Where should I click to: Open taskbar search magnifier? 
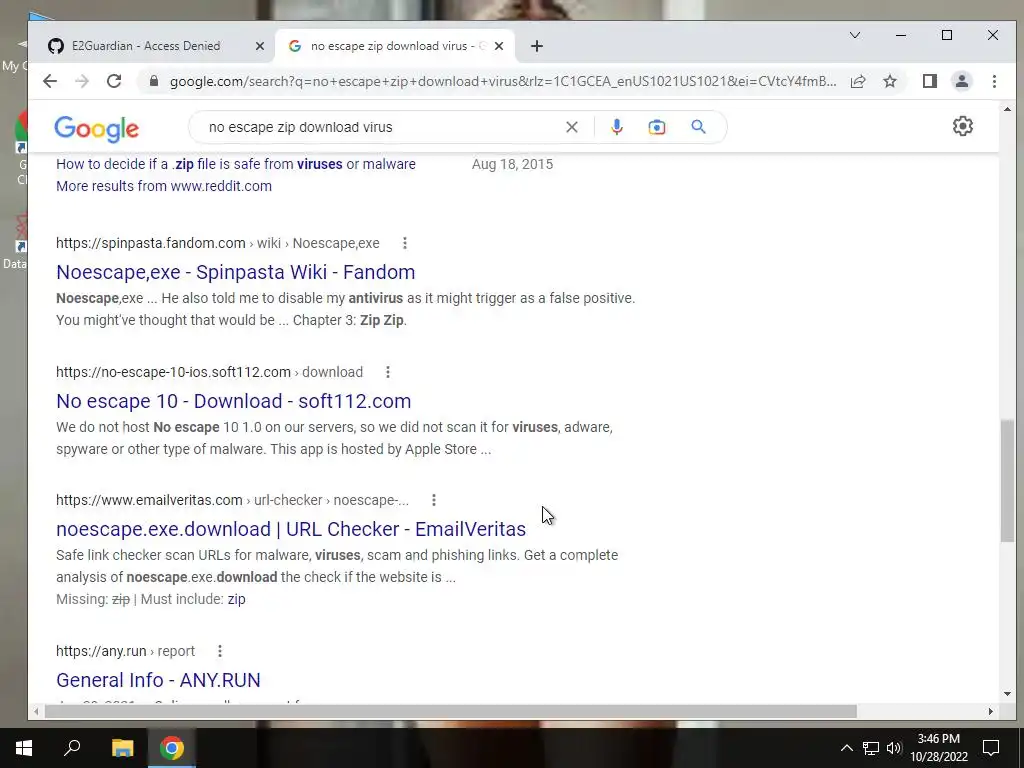(x=72, y=748)
